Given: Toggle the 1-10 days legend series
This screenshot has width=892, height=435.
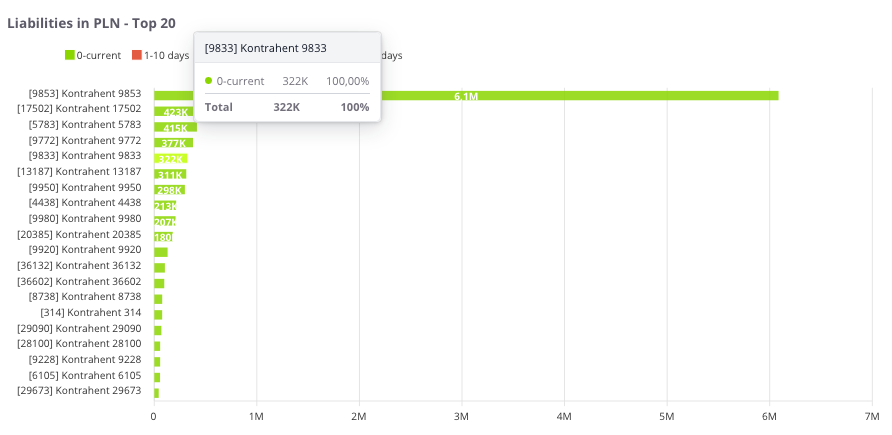Looking at the screenshot, I should tap(166, 56).
